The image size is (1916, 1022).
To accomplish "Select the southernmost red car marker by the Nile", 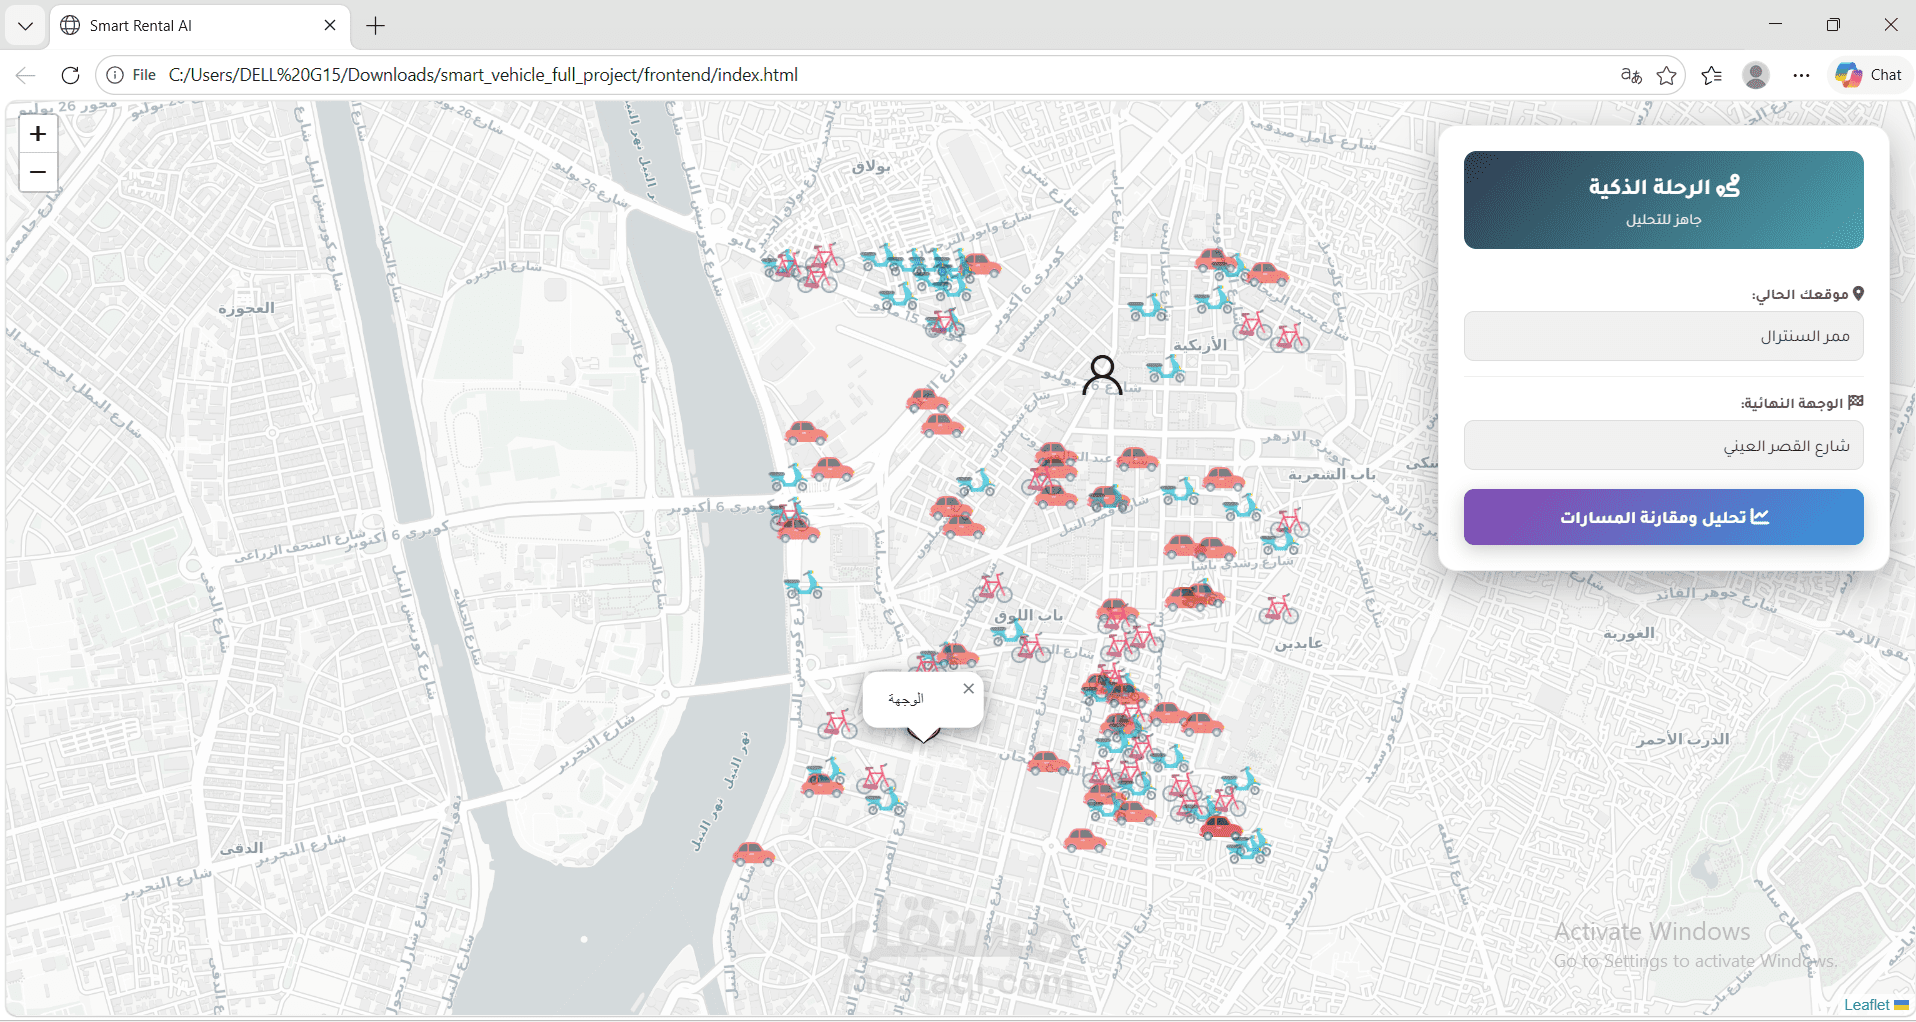I will [x=754, y=854].
